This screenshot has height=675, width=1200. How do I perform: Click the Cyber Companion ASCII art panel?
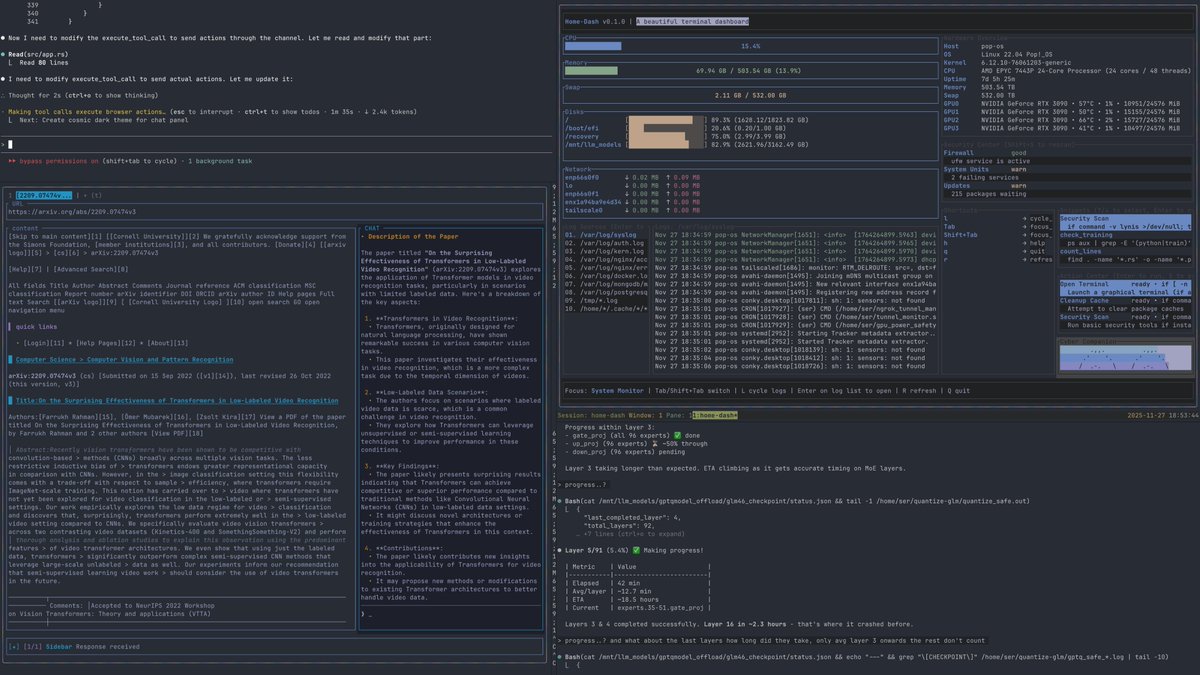[x=1126, y=359]
